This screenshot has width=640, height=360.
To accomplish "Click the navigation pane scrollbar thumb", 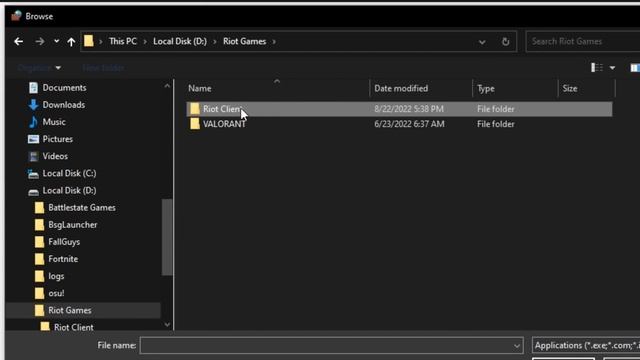I will click(167, 237).
